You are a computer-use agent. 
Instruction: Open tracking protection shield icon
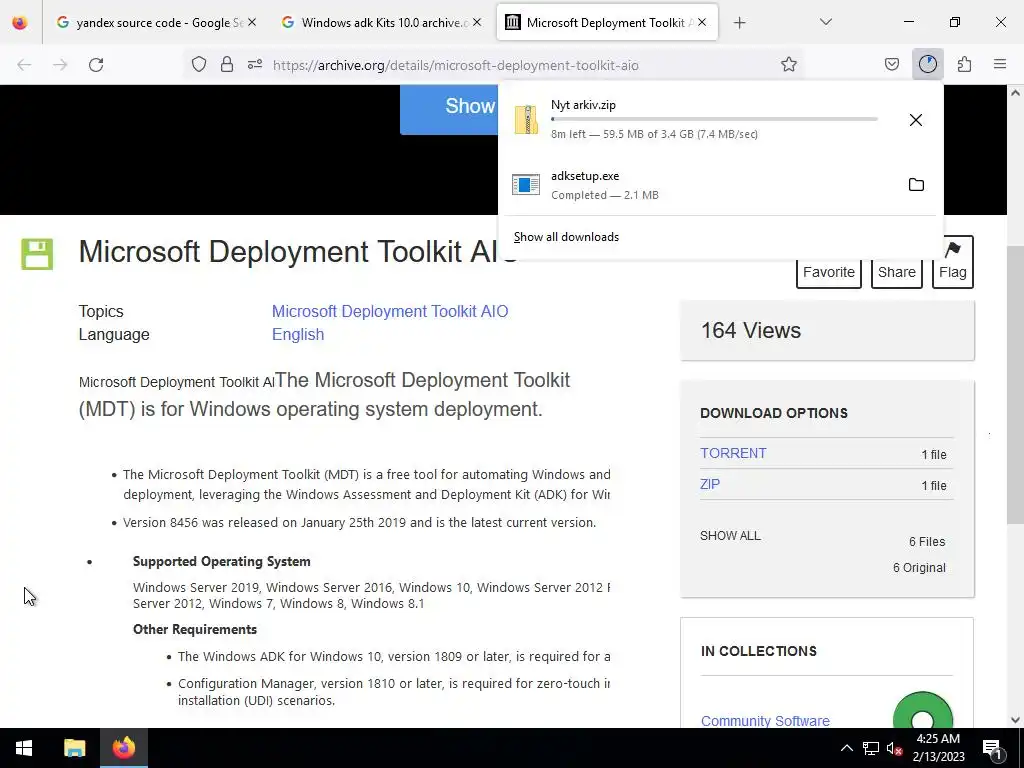[x=199, y=65]
